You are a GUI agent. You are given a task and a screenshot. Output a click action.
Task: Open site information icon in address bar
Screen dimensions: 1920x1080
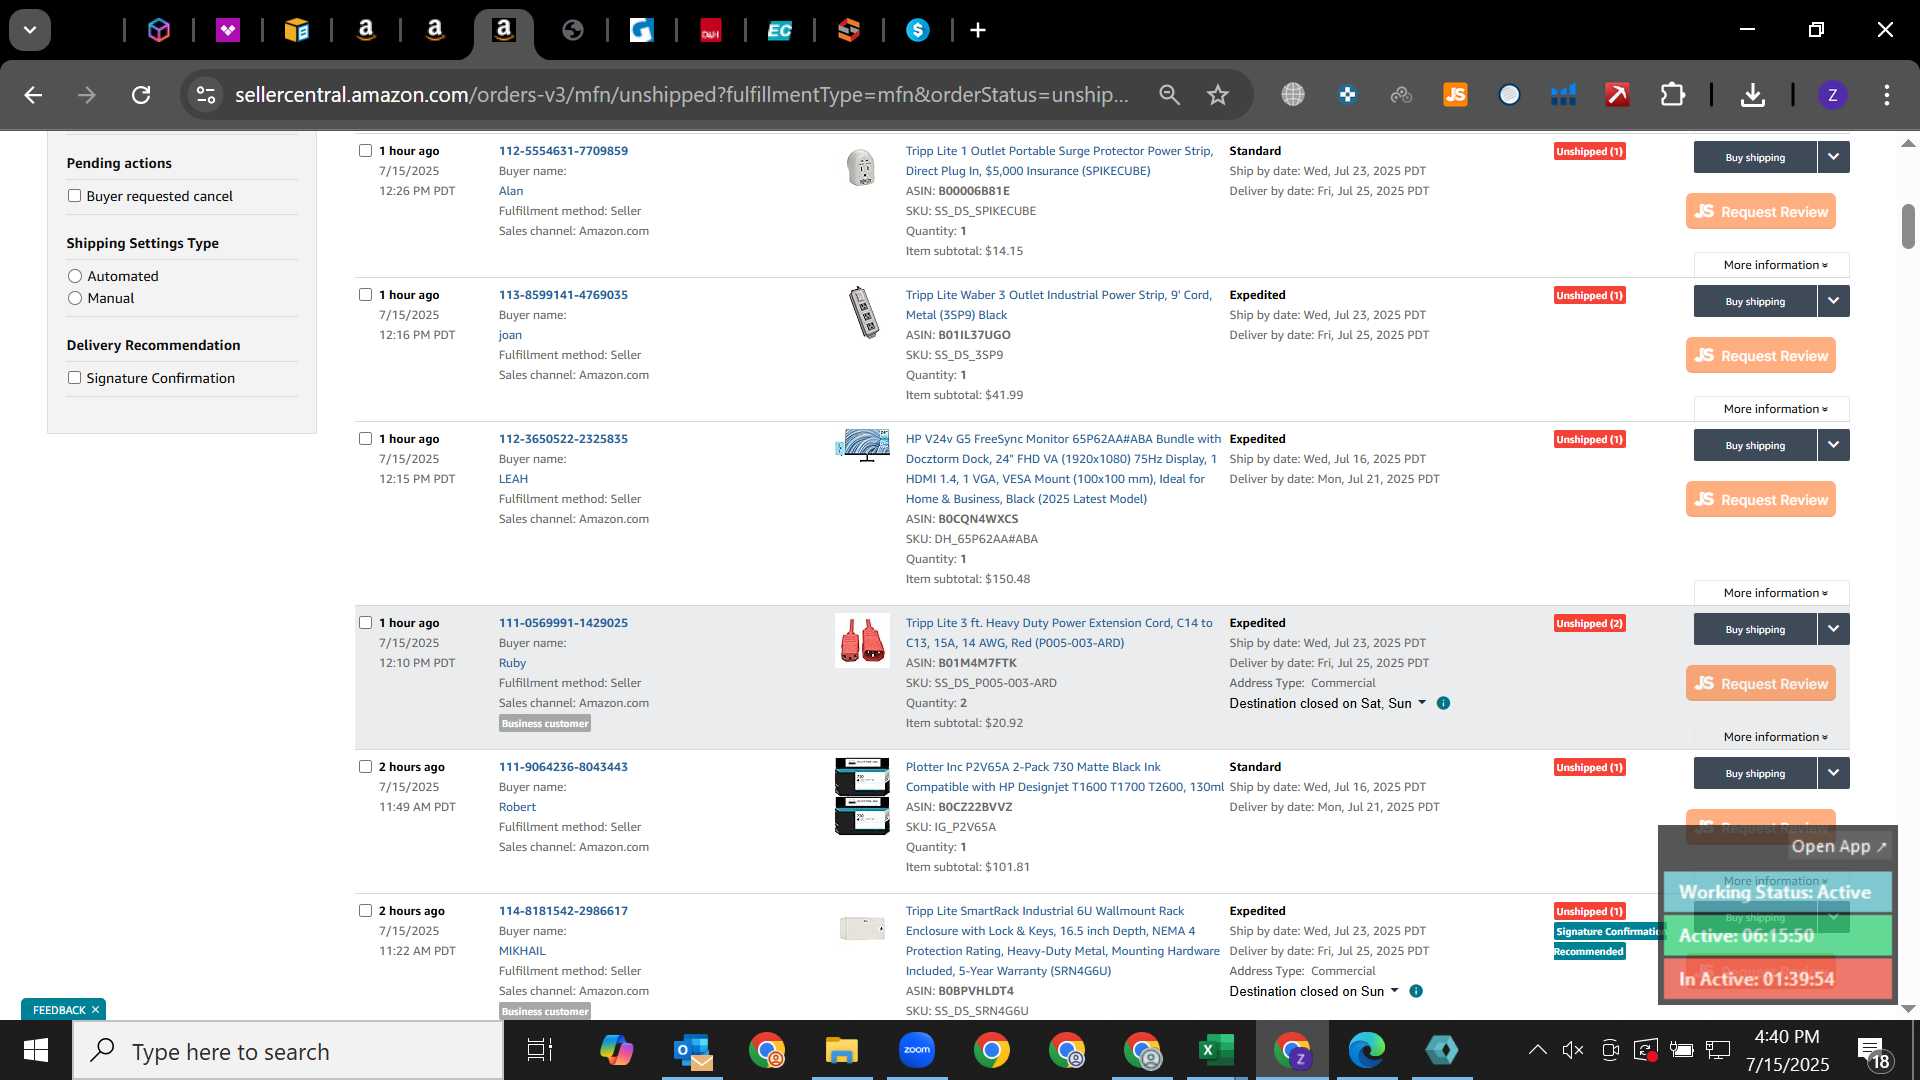click(x=206, y=95)
